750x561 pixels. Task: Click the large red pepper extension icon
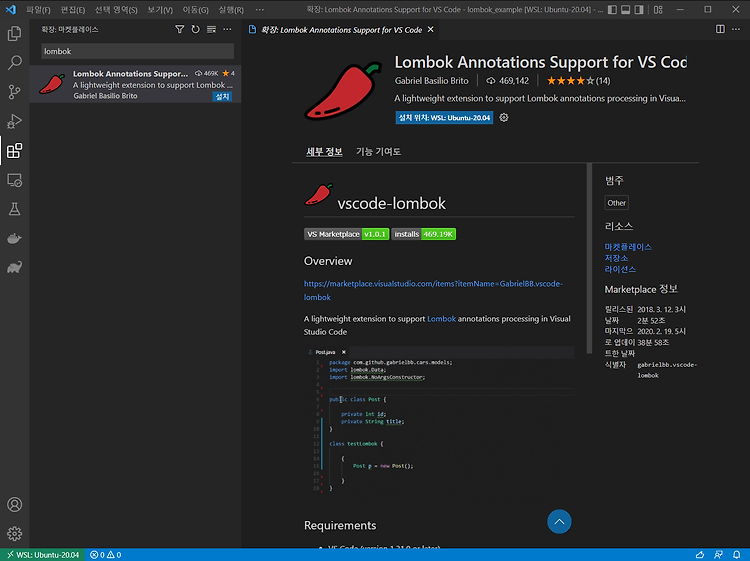point(343,91)
